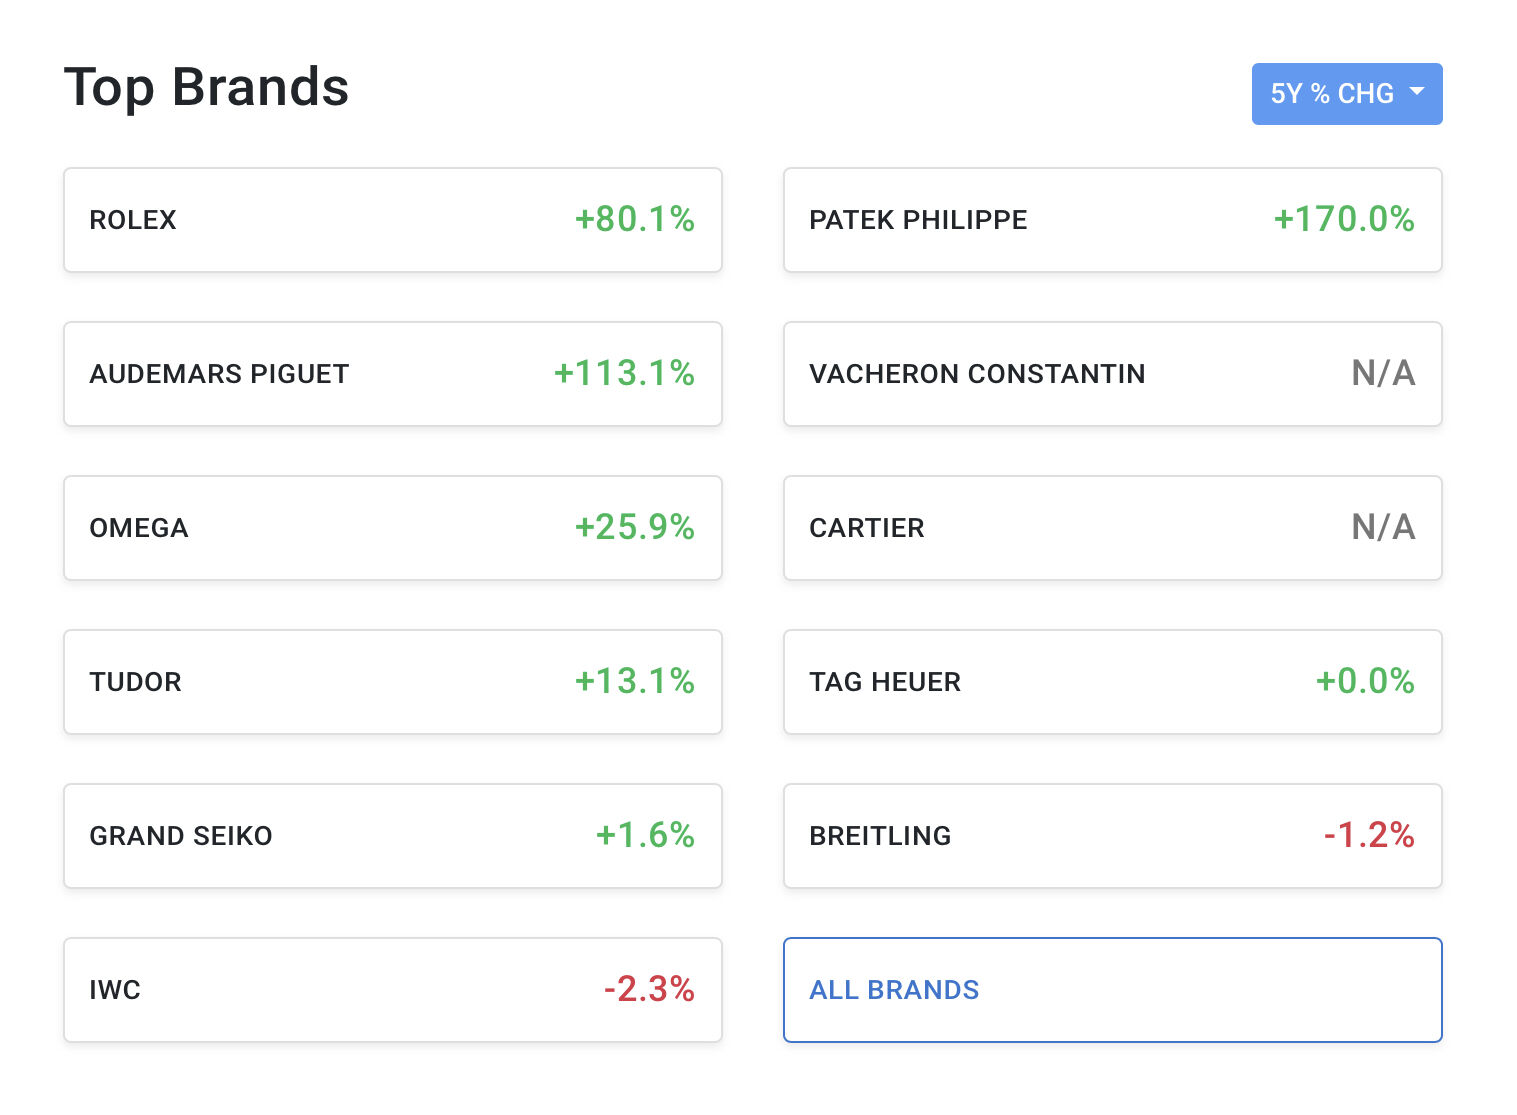Open the Audemars Piguet card
The height and width of the screenshot is (1115, 1517).
392,374
